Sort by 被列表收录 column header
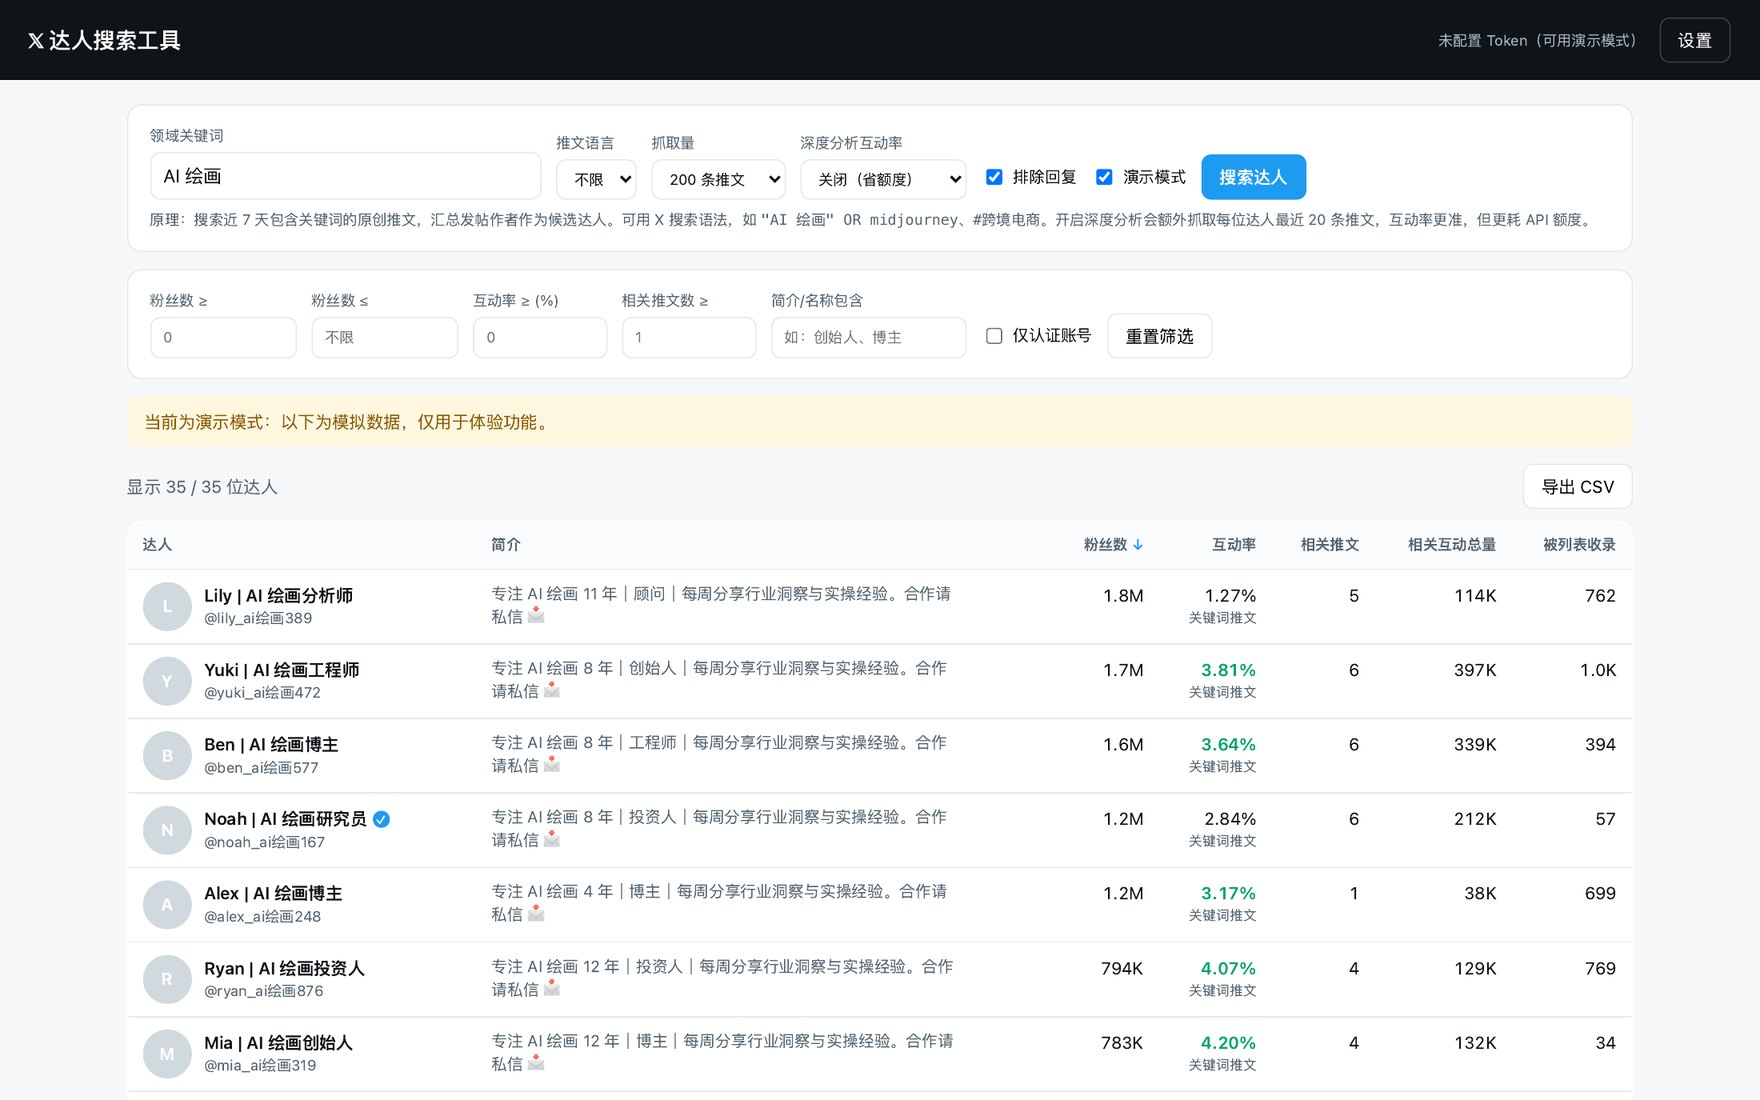Viewport: 1760px width, 1100px height. pyautogui.click(x=1579, y=545)
